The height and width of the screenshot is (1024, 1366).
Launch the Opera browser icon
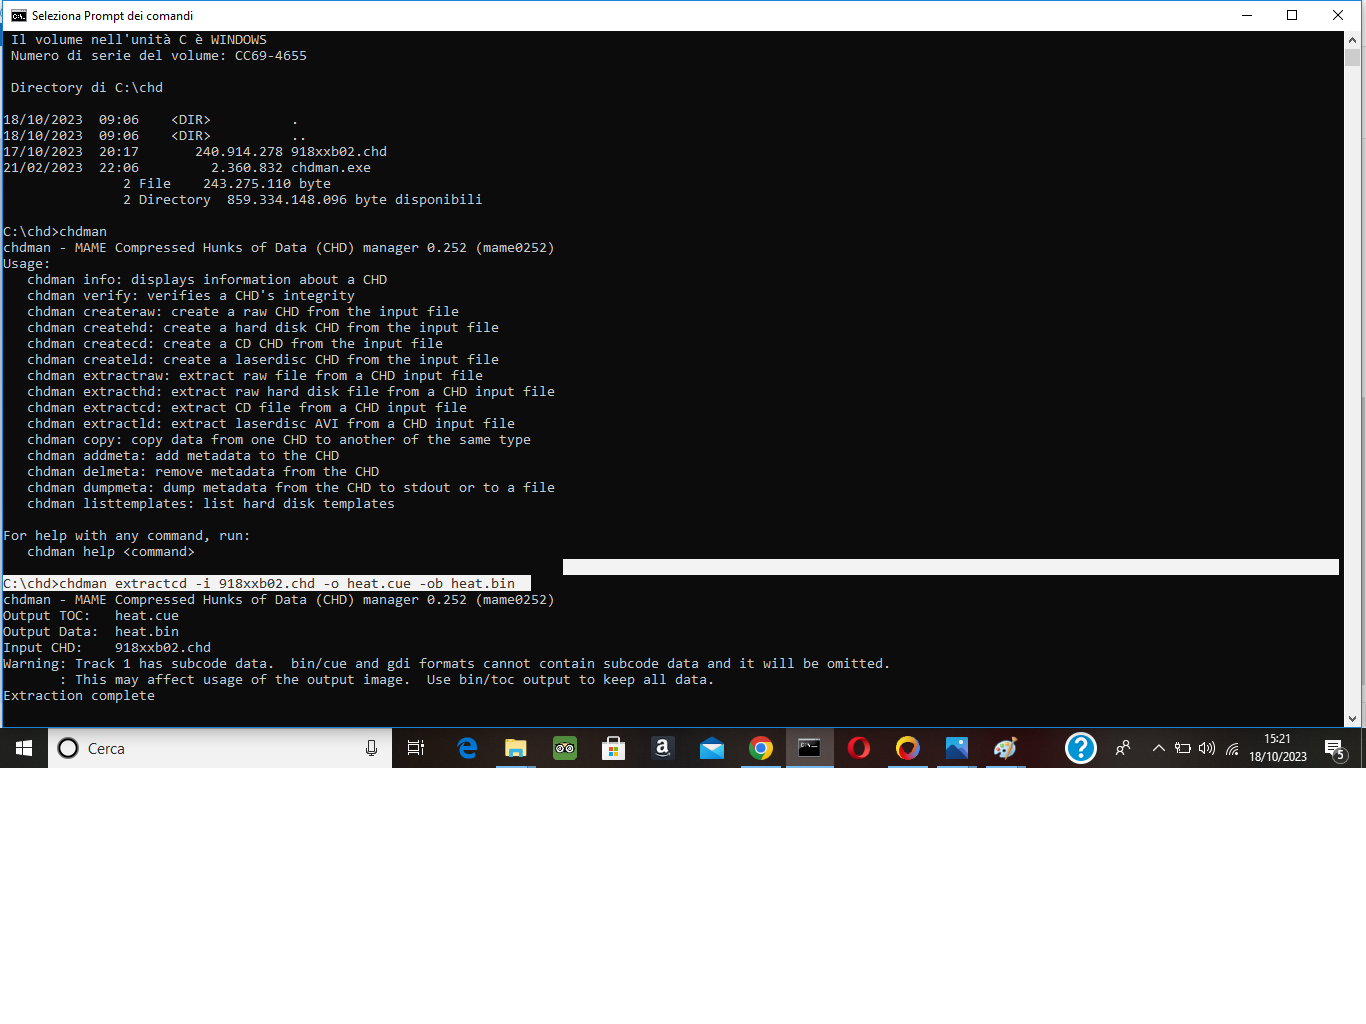click(859, 748)
